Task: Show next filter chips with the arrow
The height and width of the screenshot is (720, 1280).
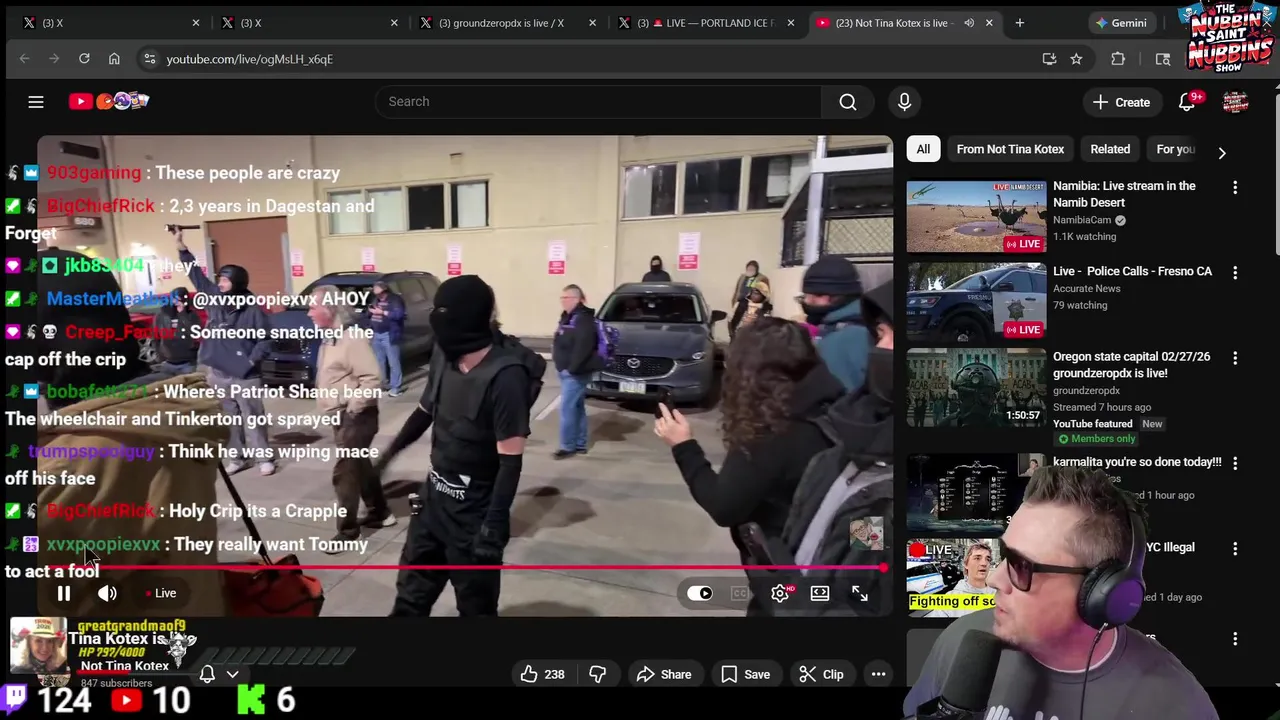Action: pos(1221,153)
